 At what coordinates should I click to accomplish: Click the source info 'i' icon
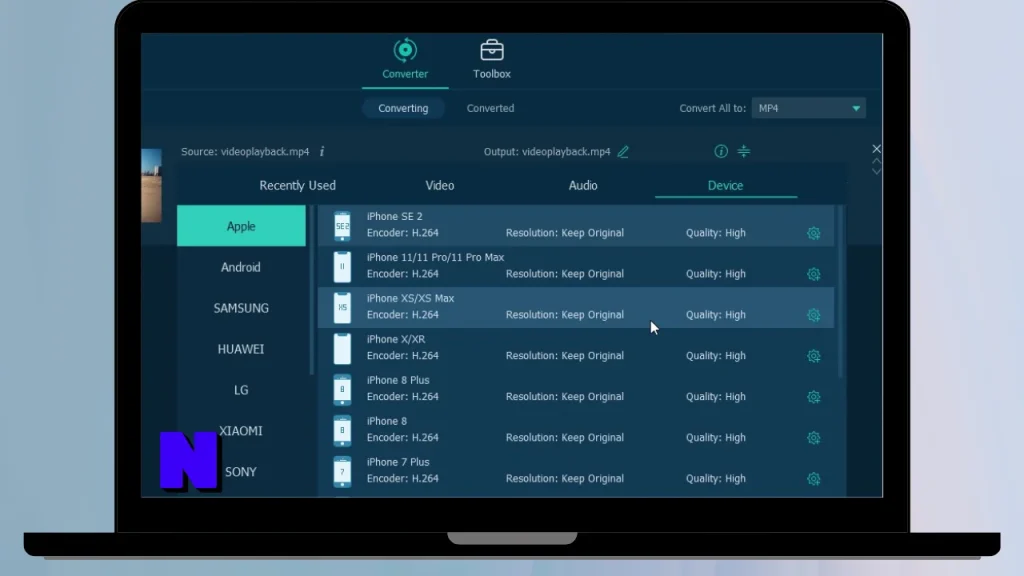(x=322, y=152)
